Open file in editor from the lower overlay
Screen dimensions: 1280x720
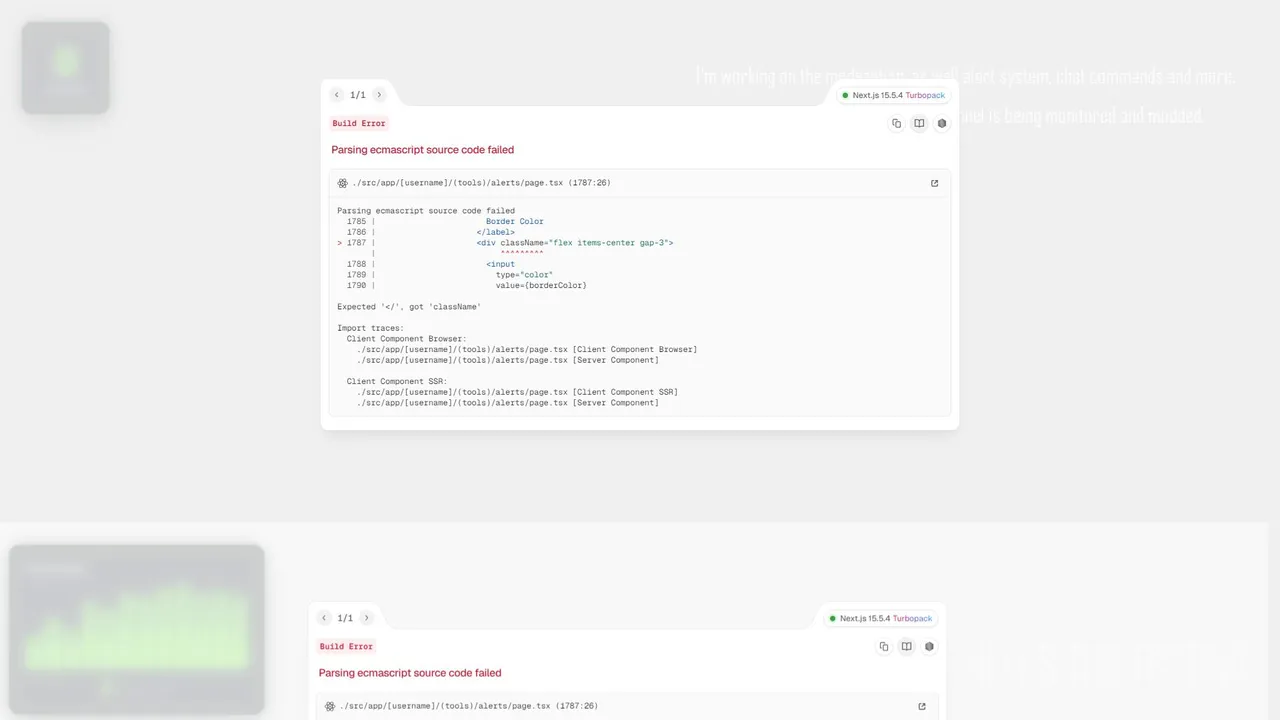pyautogui.click(x=922, y=706)
